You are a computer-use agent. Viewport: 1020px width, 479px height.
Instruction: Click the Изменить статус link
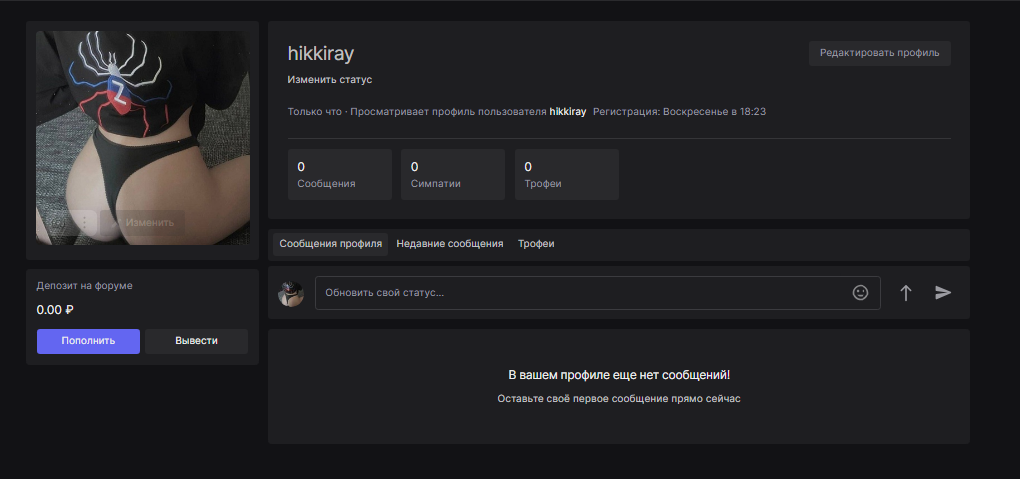(330, 79)
